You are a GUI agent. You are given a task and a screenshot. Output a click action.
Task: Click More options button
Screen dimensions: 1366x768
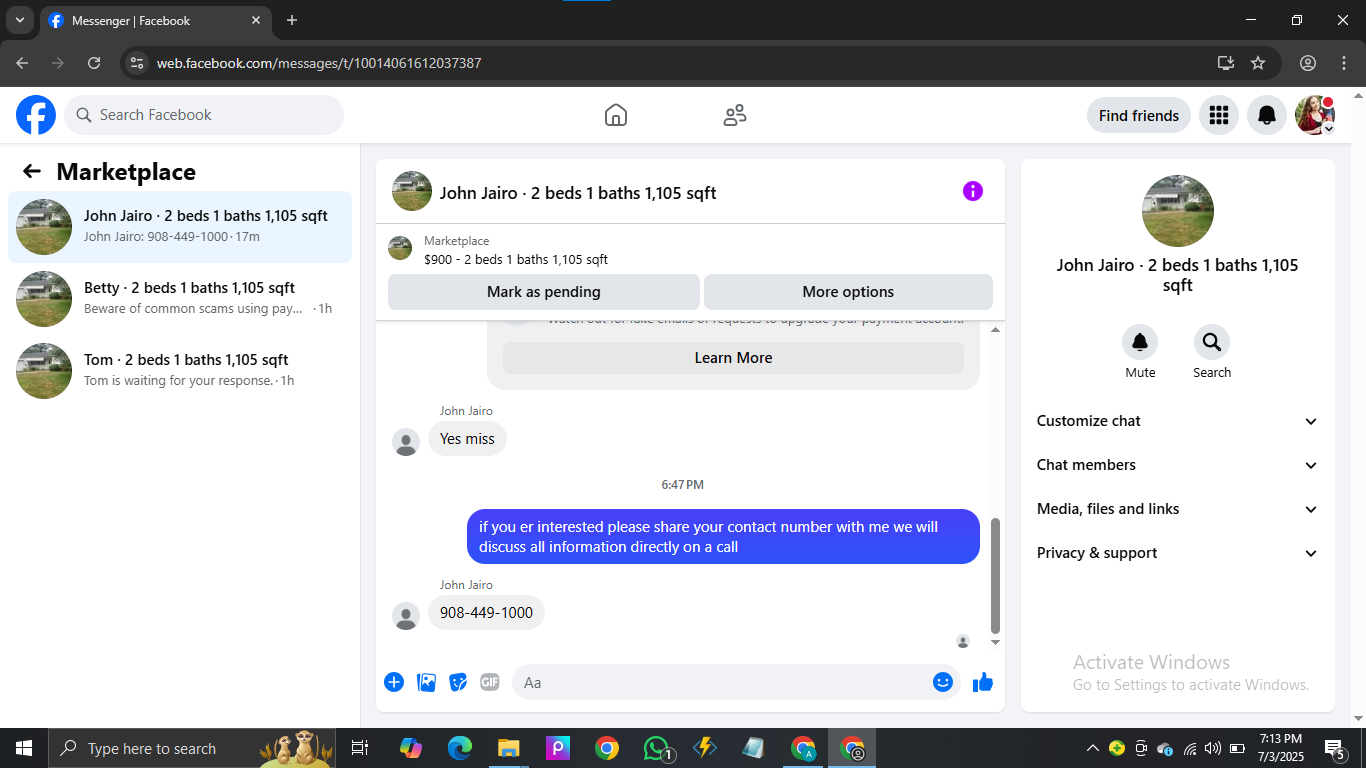[x=848, y=292]
